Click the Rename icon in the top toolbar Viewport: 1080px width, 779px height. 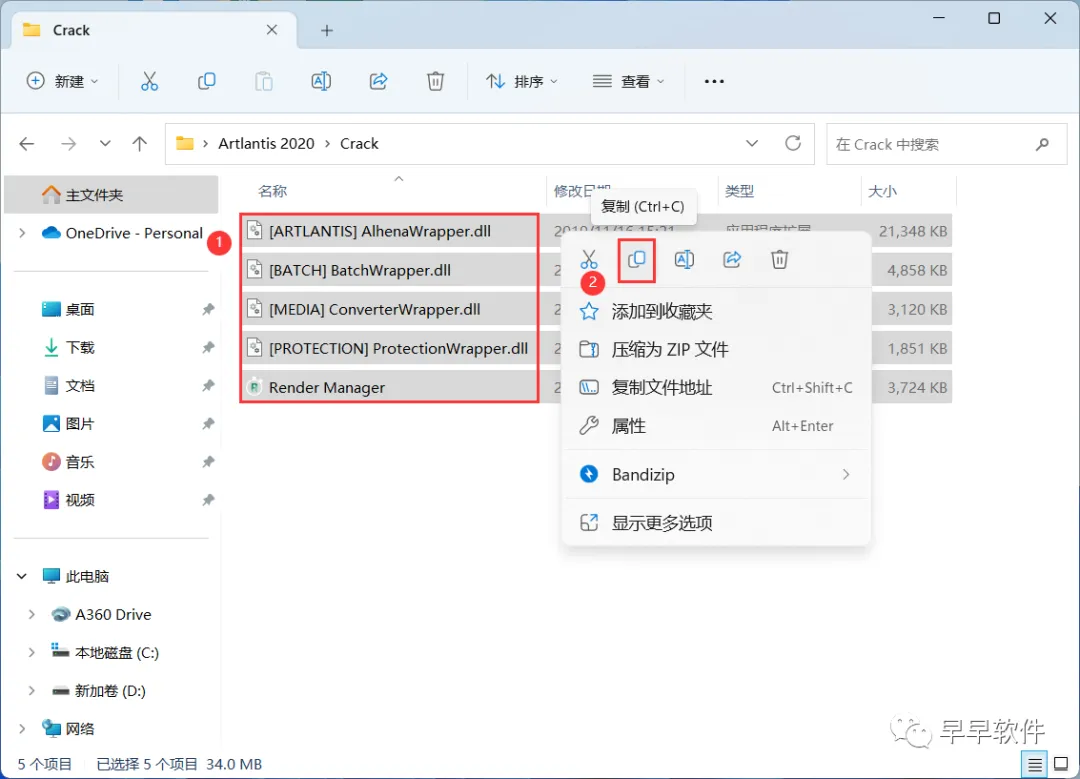point(321,81)
